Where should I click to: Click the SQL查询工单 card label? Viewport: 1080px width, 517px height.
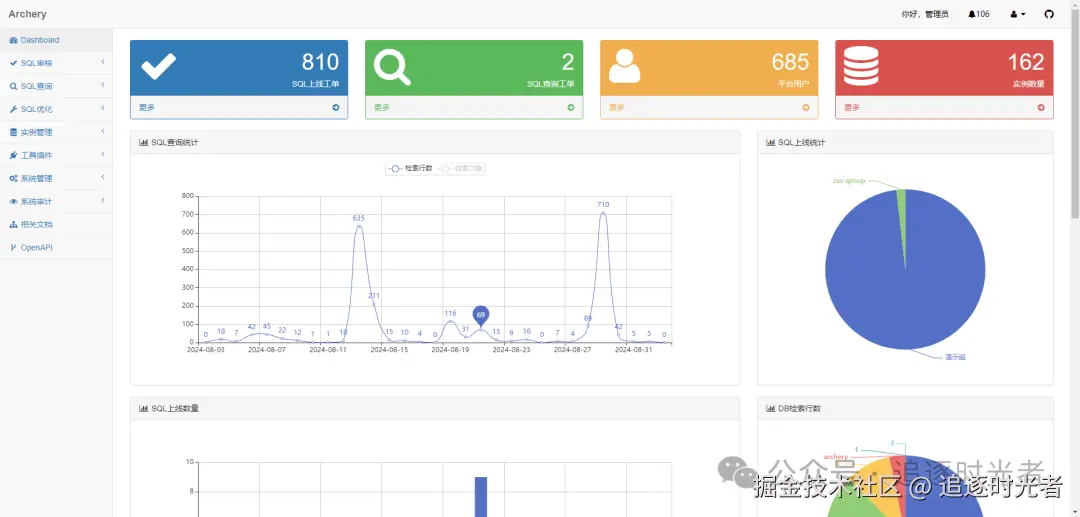pyautogui.click(x=550, y=84)
